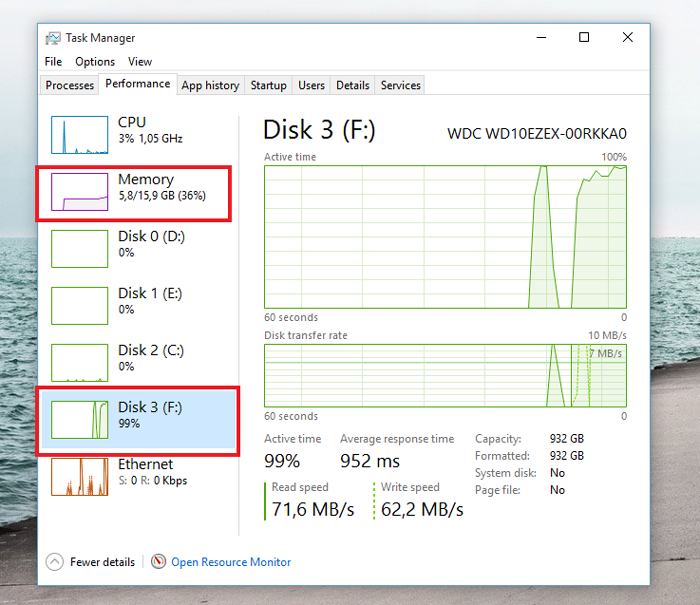700x605 pixels.
Task: Select the Disk 3 (F:) mini graph
Action: (x=79, y=420)
